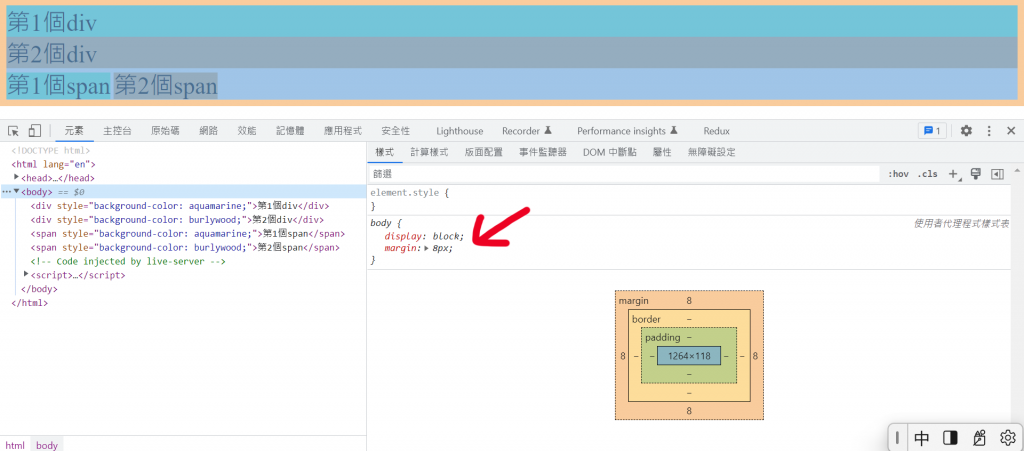Select the 事件監聽器 subtab
The height and width of the screenshot is (451, 1024).
[543, 152]
